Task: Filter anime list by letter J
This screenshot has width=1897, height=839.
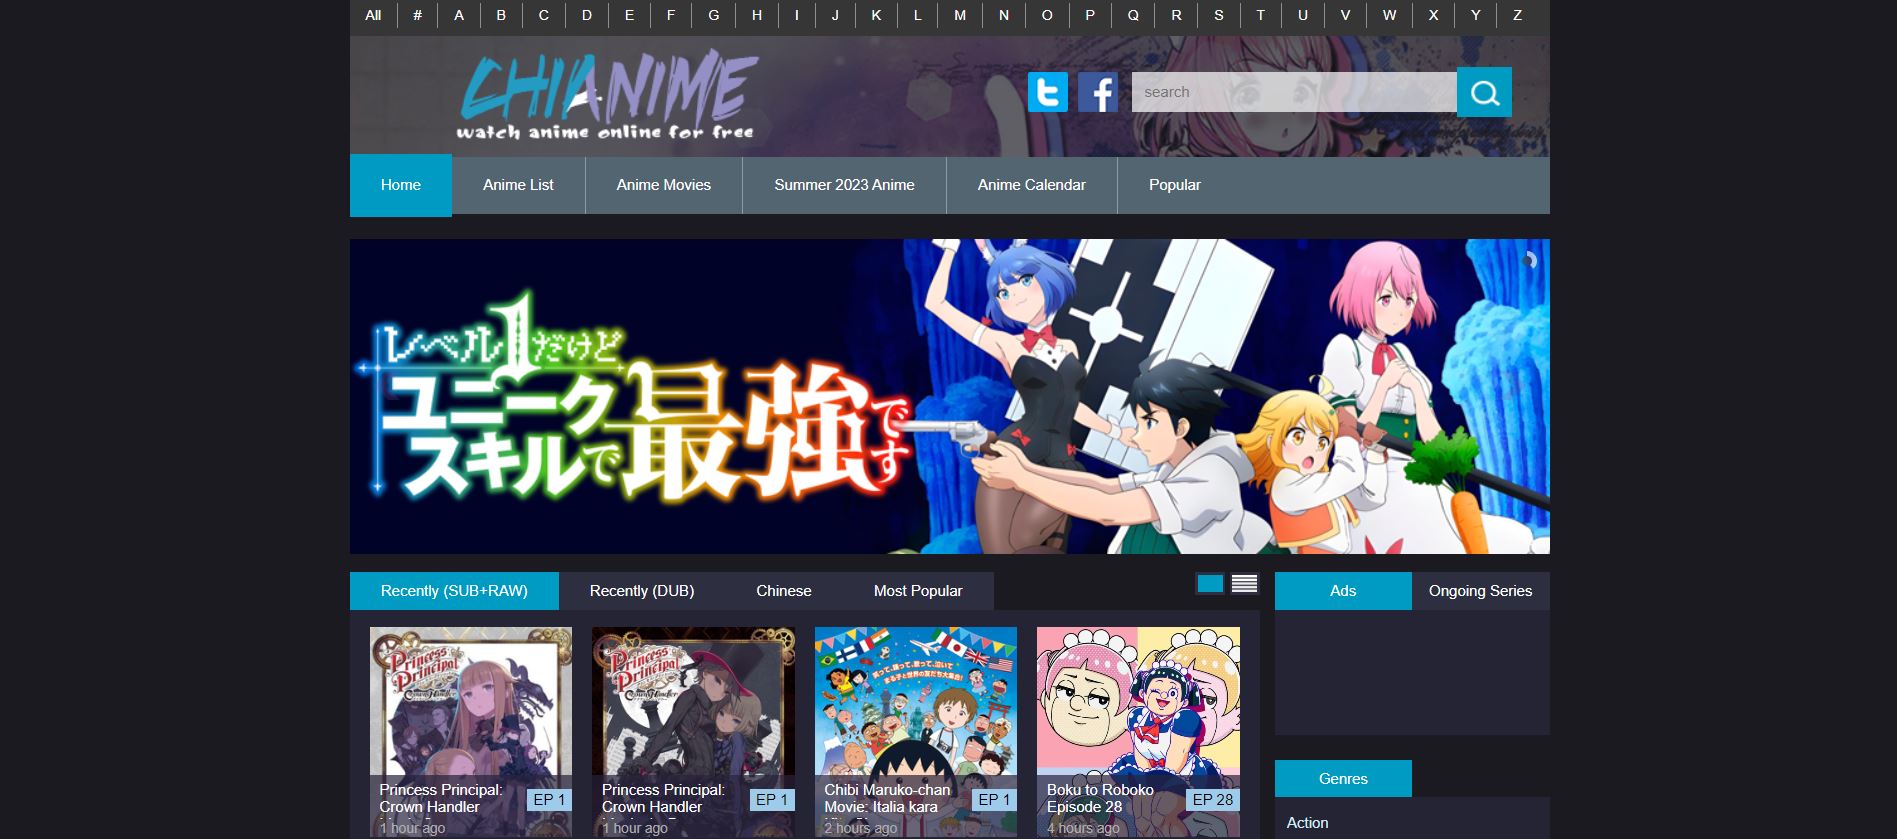Action: pyautogui.click(x=835, y=15)
